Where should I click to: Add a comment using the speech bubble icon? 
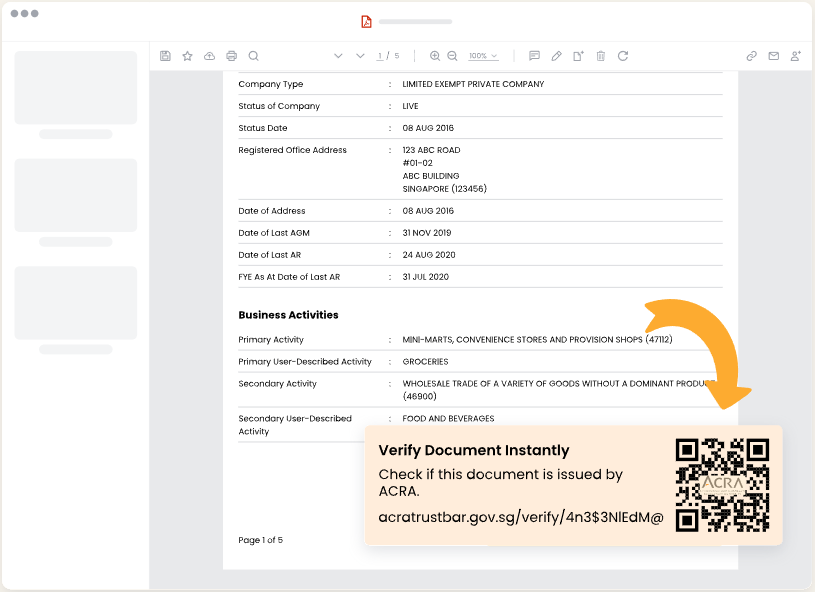tap(534, 56)
